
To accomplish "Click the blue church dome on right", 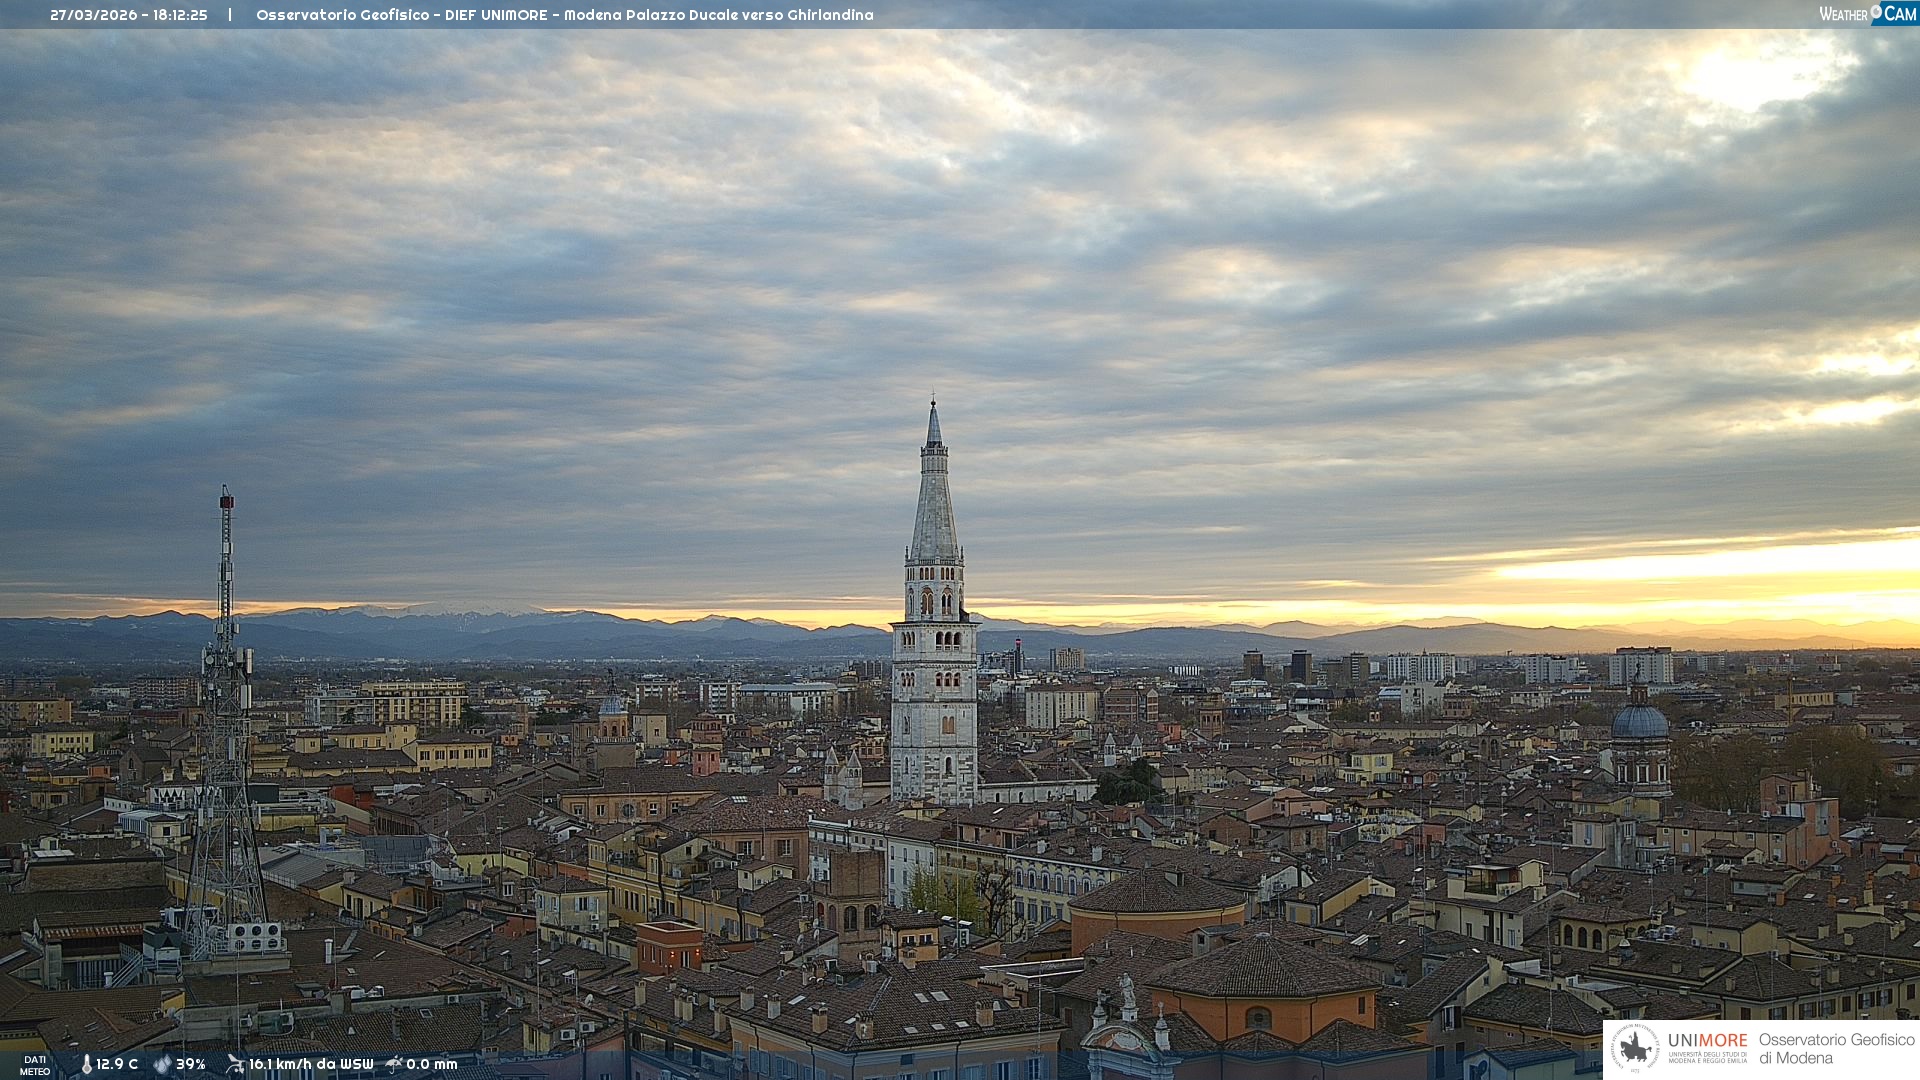I will tap(1639, 722).
